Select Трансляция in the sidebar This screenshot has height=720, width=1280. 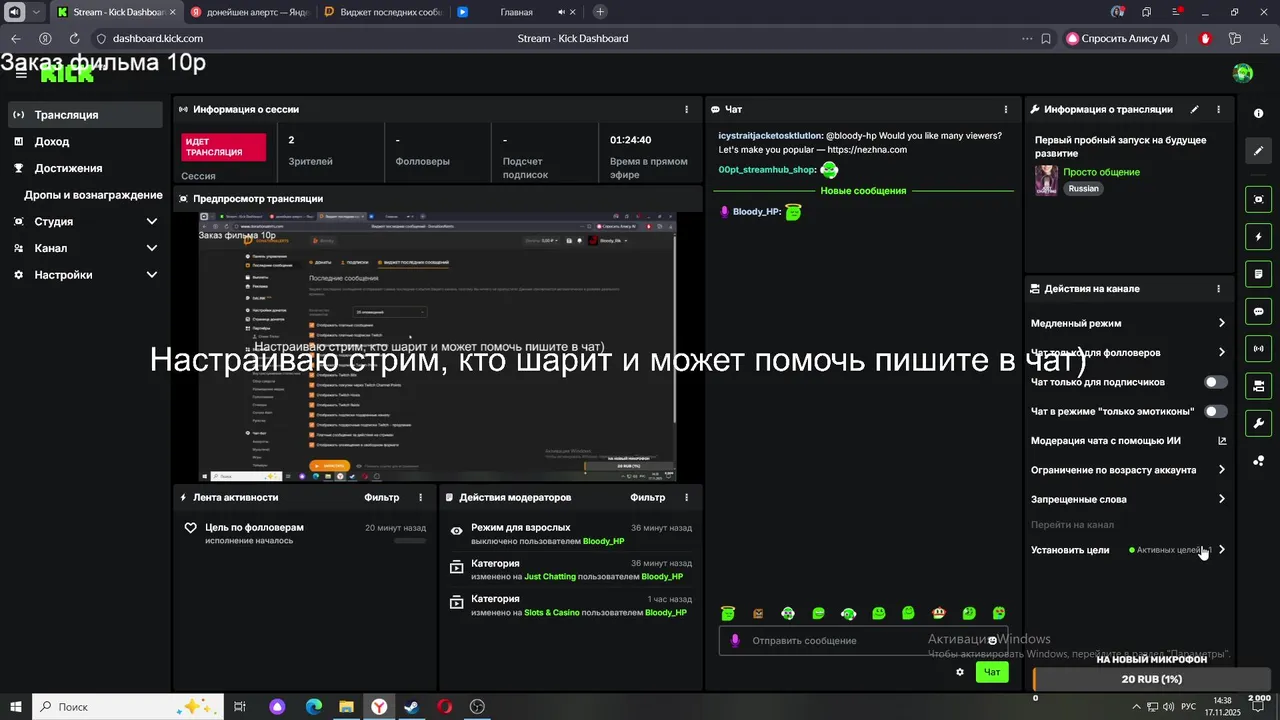coord(84,115)
